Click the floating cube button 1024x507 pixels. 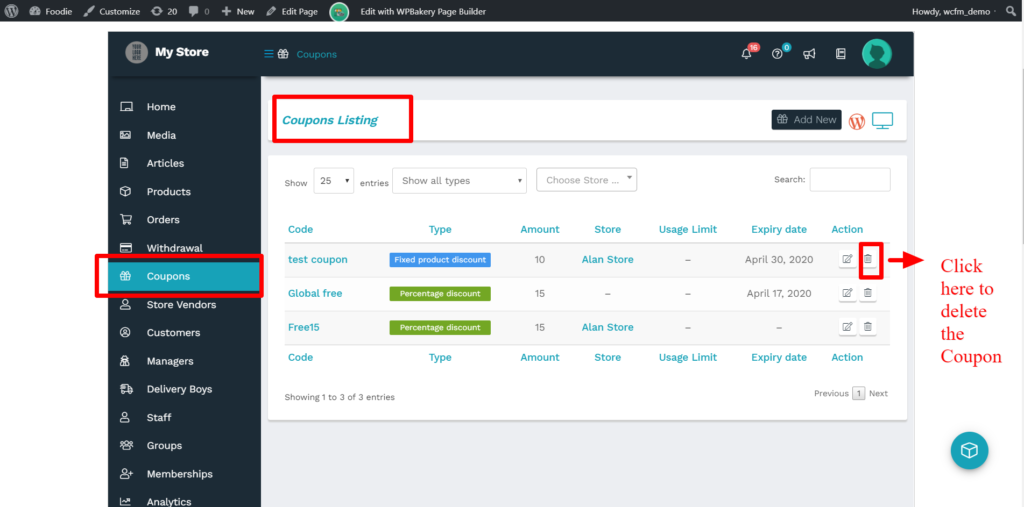[x=968, y=450]
